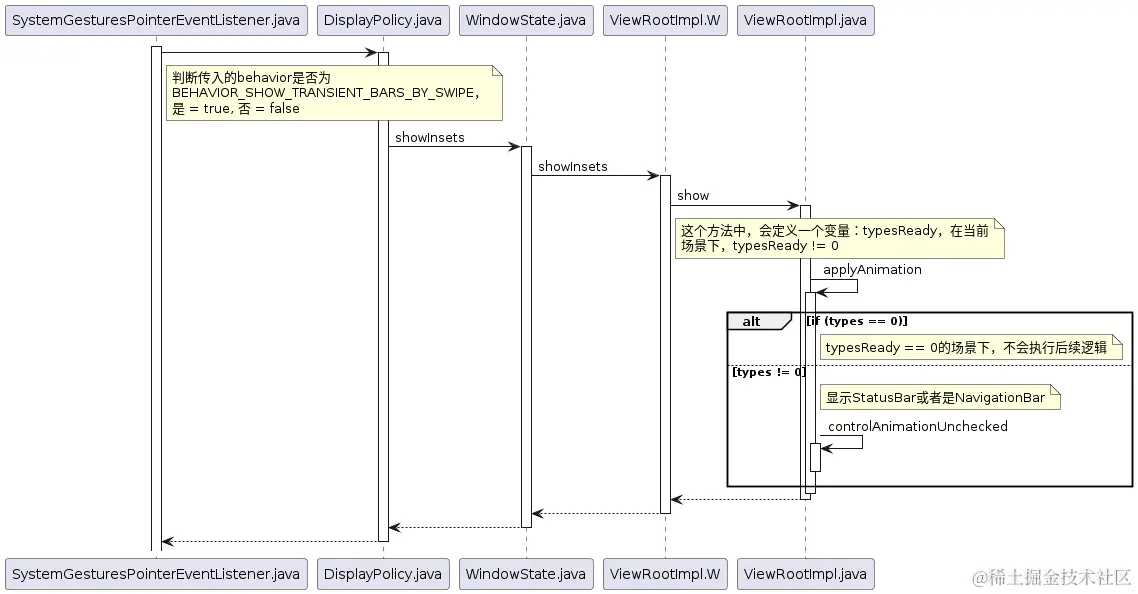Select the [if (types == 0)] guard condition
This screenshot has width=1138, height=594.
click(855, 321)
